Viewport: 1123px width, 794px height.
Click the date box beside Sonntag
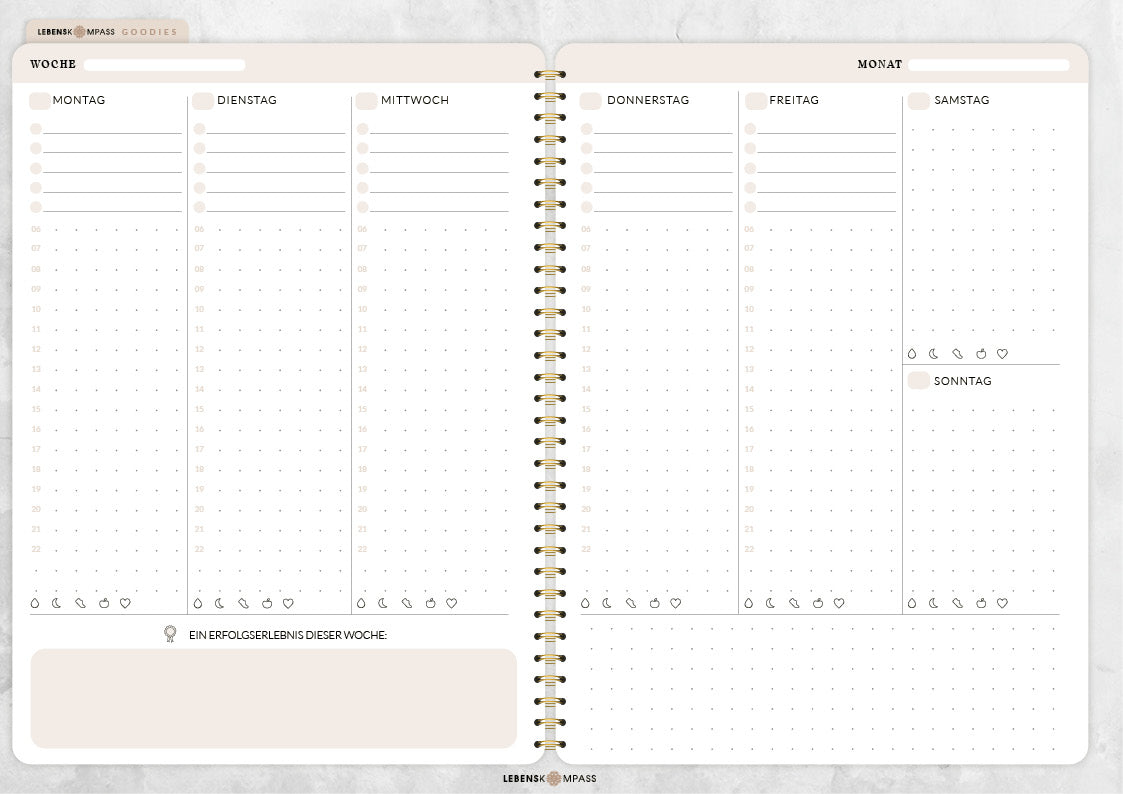(x=918, y=380)
